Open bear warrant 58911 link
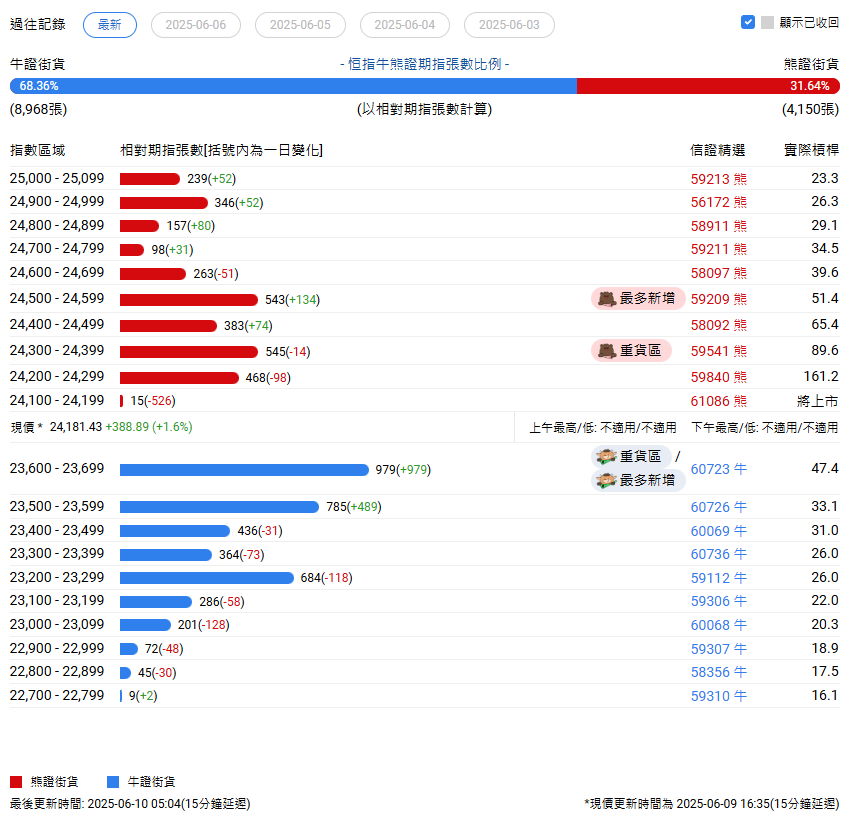The height and width of the screenshot is (818, 849). point(719,226)
